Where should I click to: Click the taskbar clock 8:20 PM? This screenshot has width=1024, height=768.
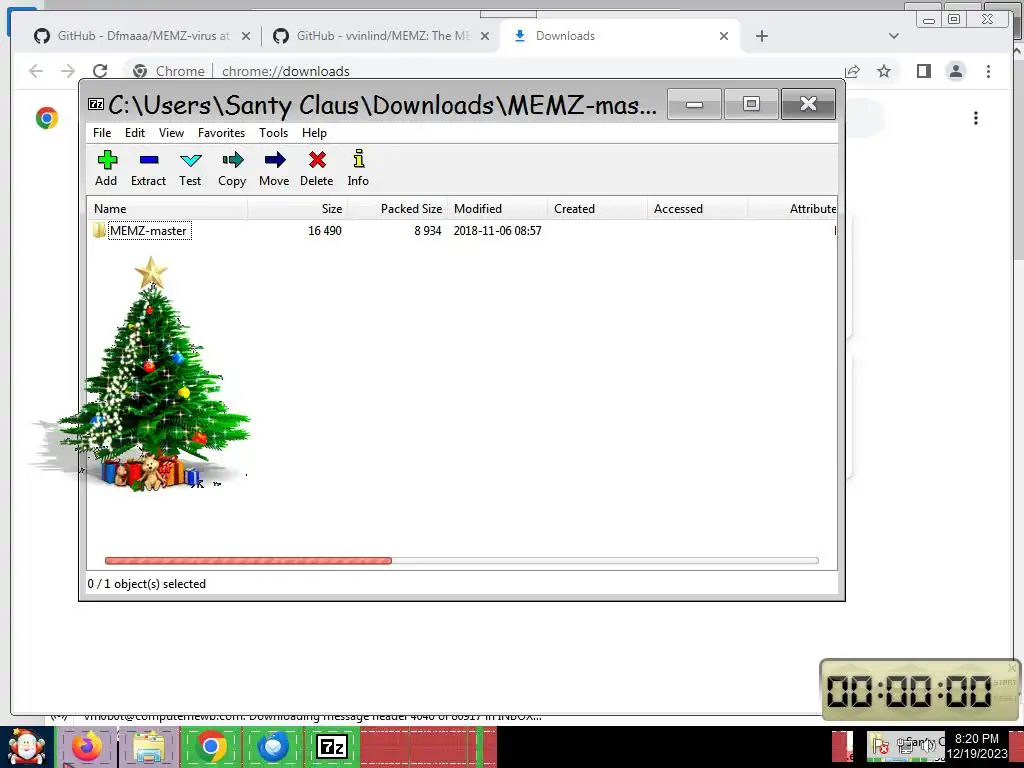pos(977,746)
